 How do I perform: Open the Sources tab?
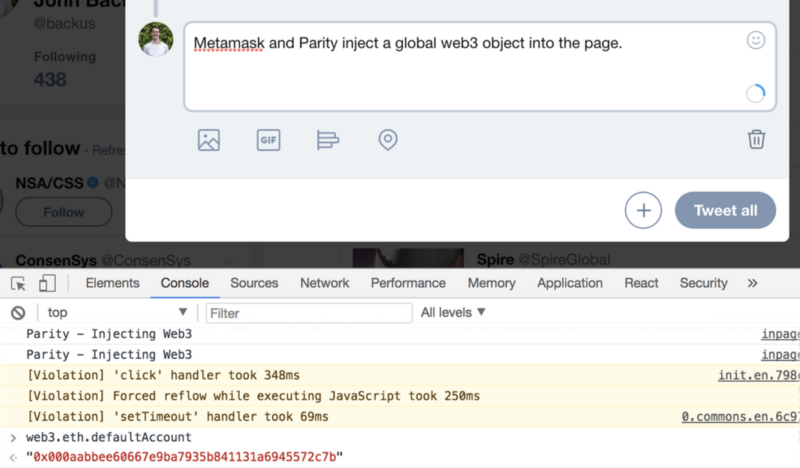coord(254,283)
